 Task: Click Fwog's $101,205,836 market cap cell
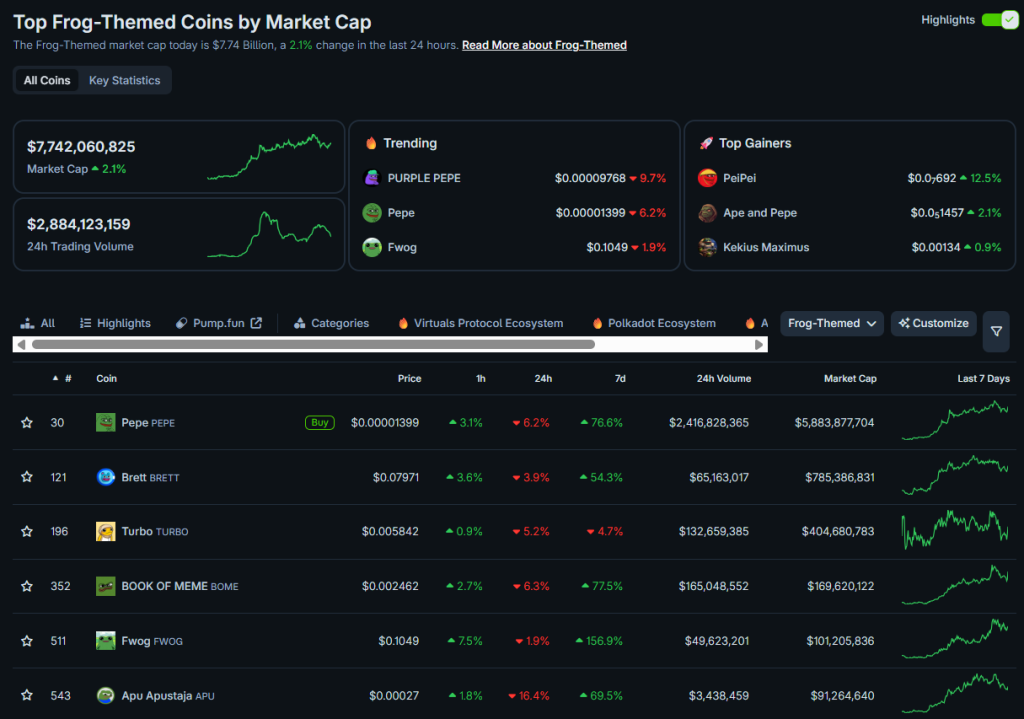(x=840, y=641)
